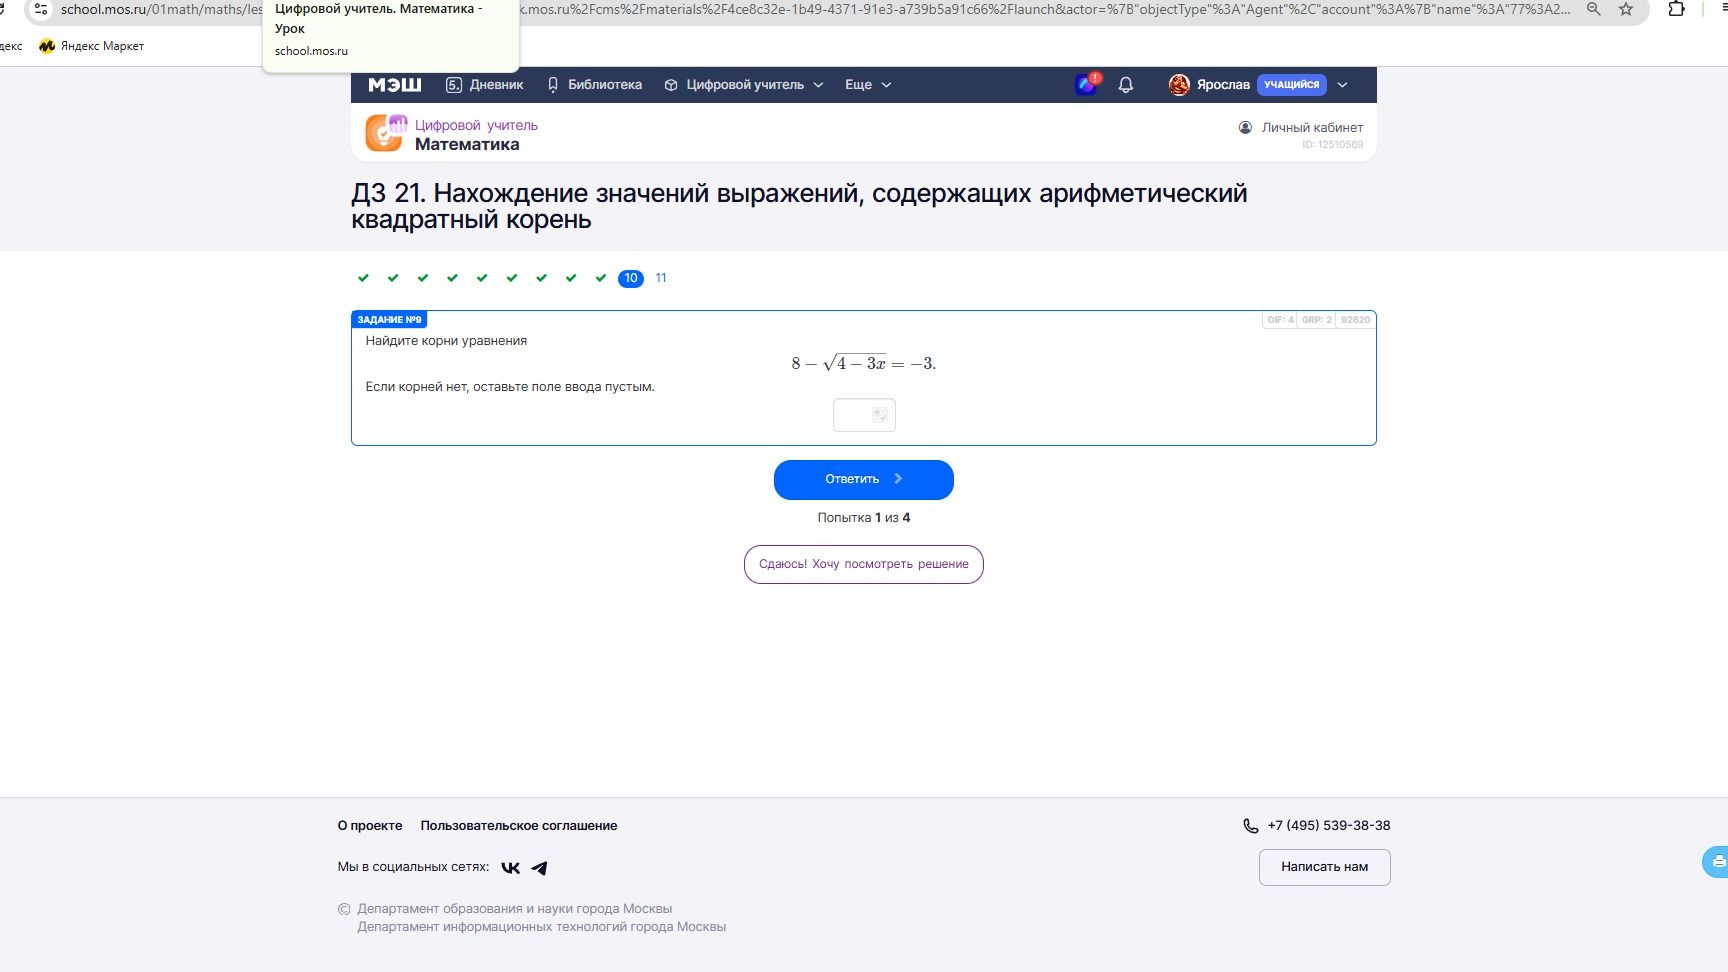The height and width of the screenshot is (972, 1728).
Task: Go to task step 10
Action: 631,278
